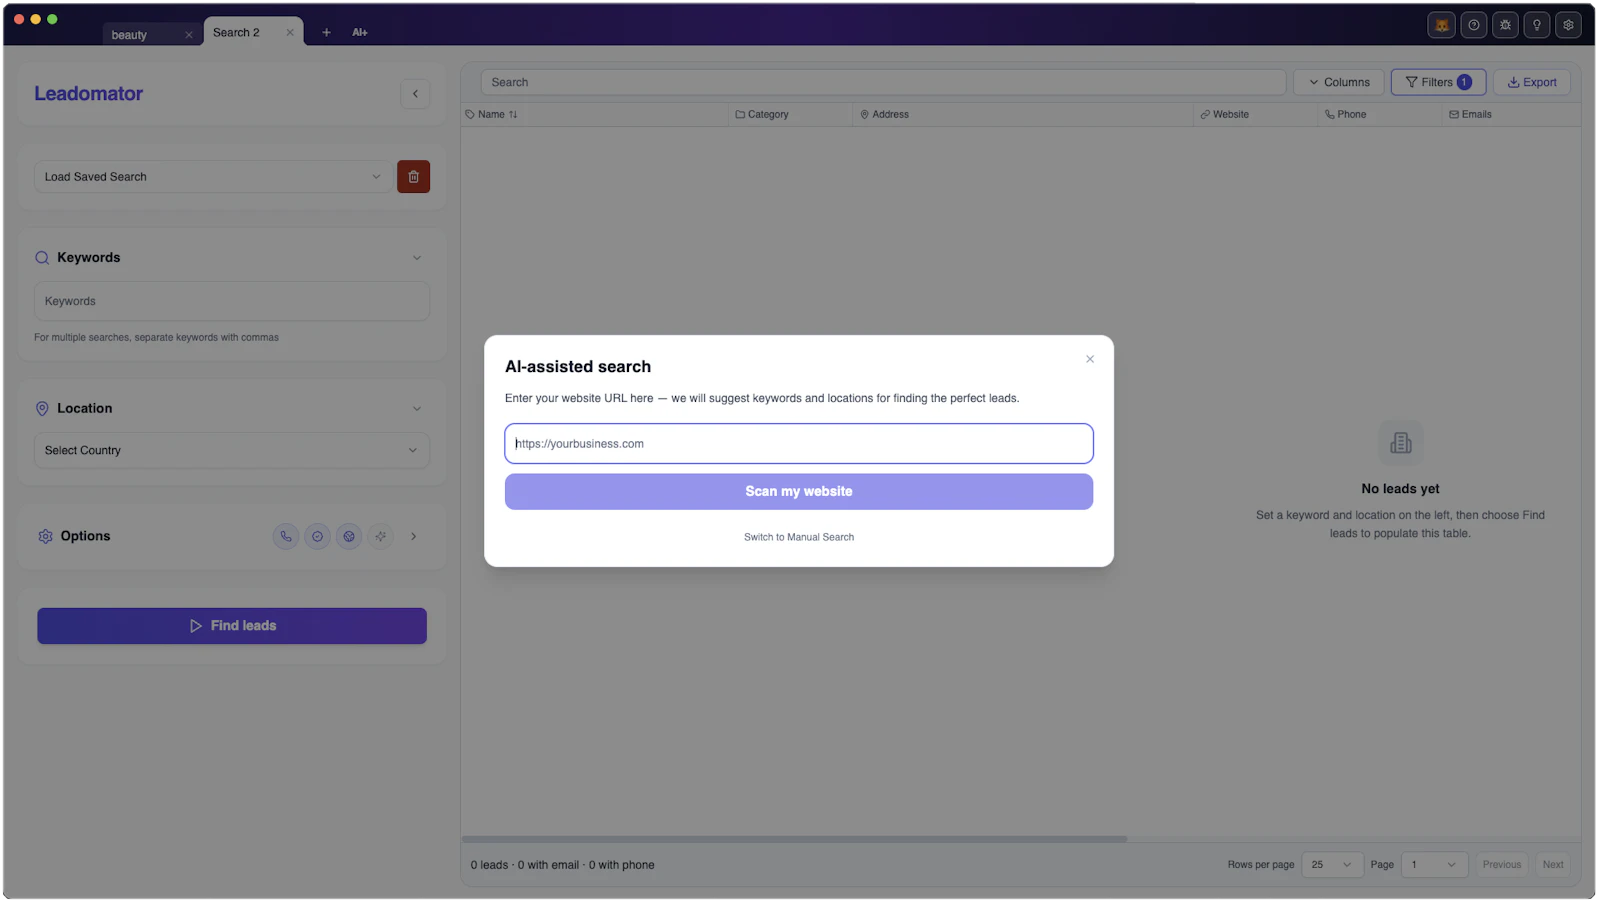Open help via question mark icon
This screenshot has height=902, width=1600.
tap(1473, 25)
